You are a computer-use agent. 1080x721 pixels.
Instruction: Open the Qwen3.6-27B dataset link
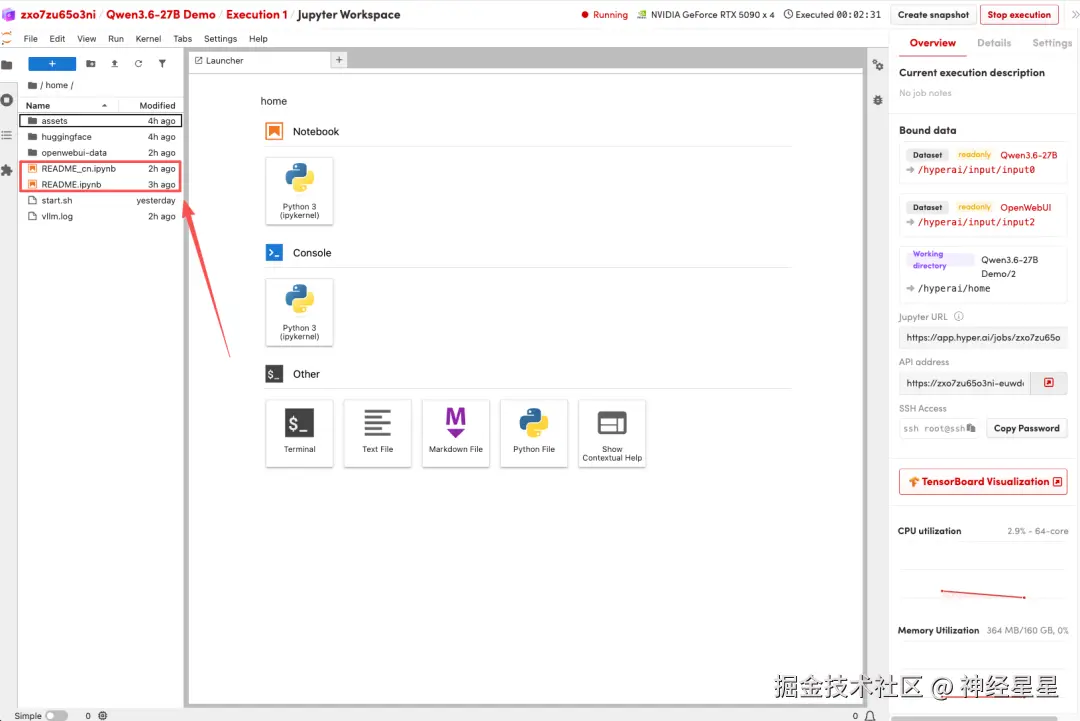pos(1028,155)
